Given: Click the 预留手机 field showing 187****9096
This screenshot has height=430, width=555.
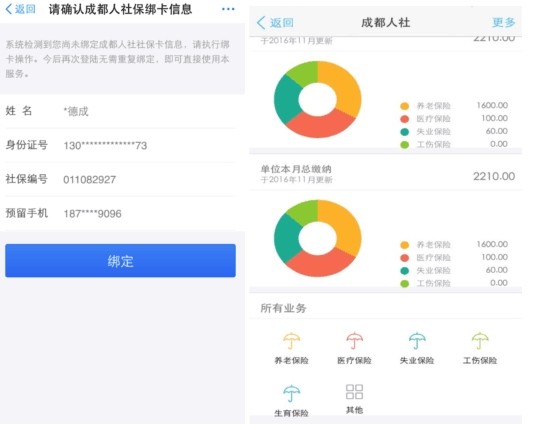Looking at the screenshot, I should 120,213.
